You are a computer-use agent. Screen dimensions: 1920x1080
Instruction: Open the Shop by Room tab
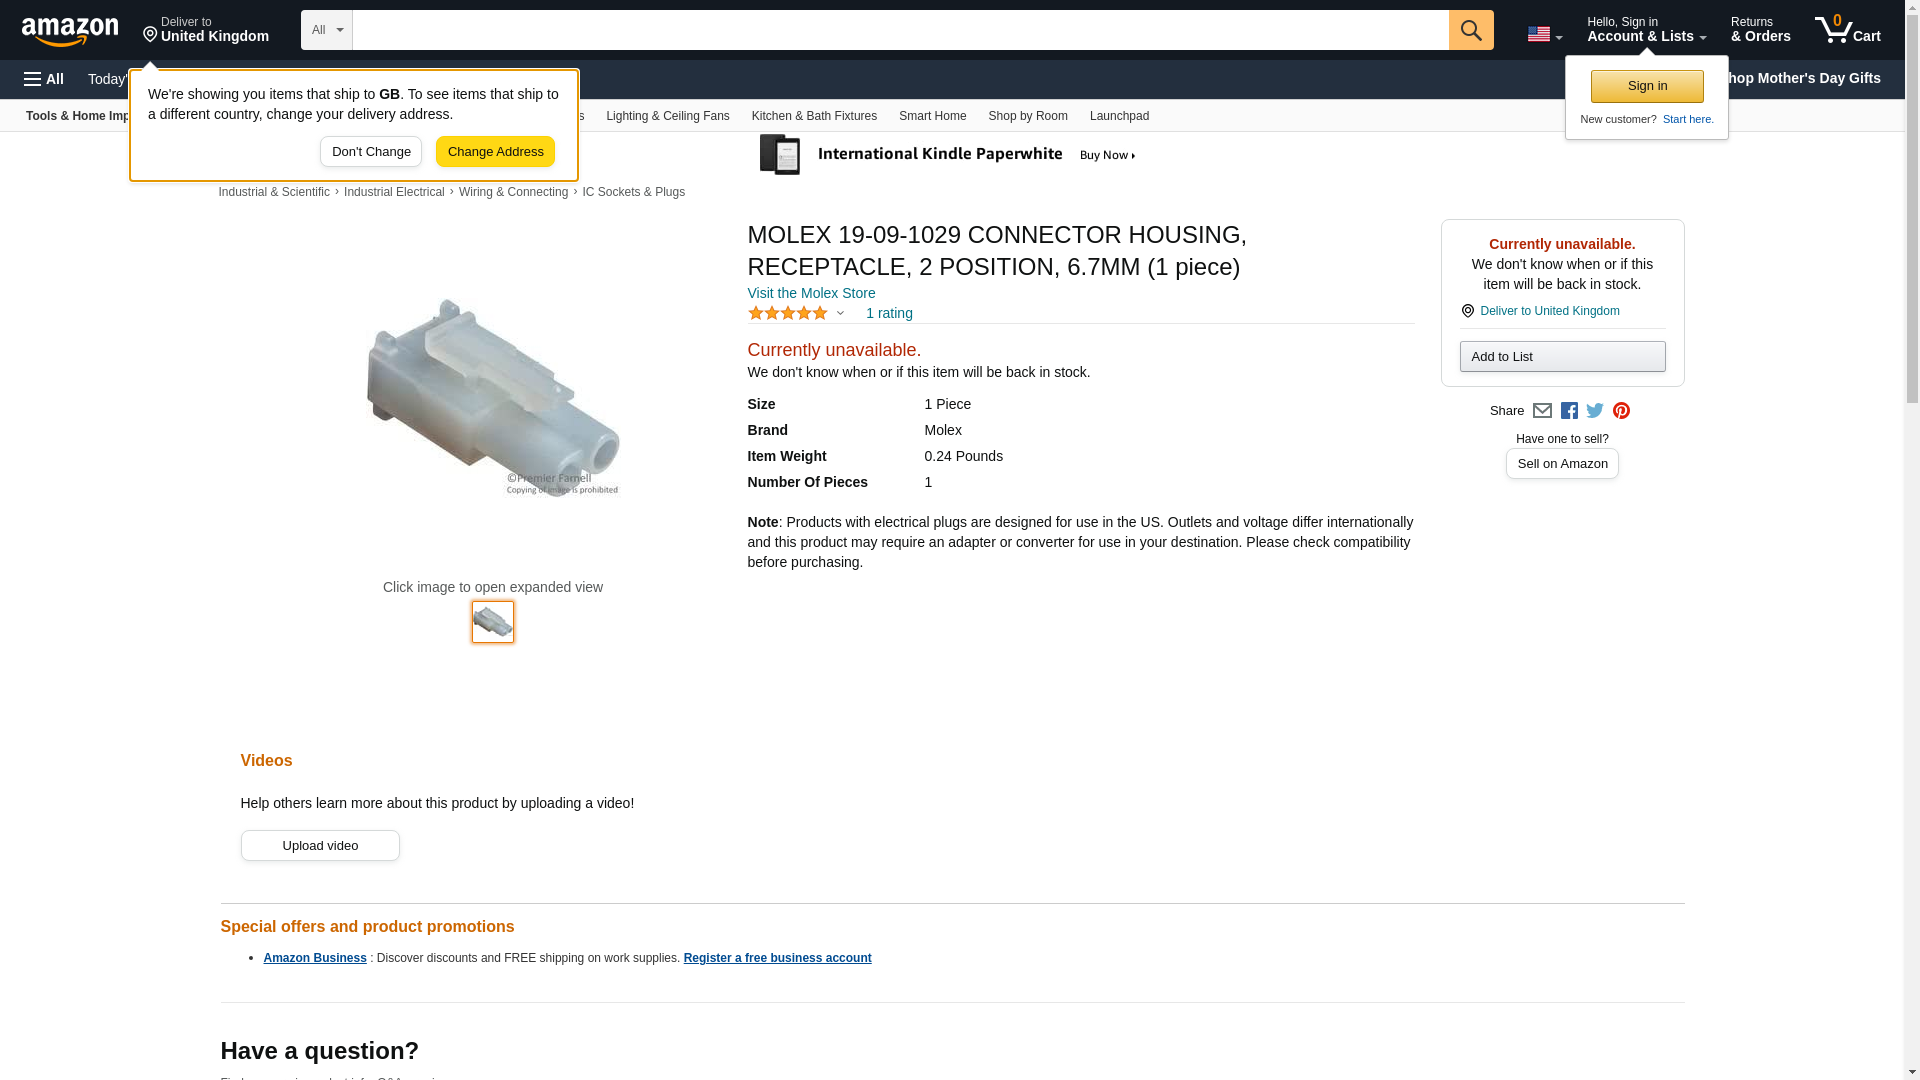[1027, 116]
